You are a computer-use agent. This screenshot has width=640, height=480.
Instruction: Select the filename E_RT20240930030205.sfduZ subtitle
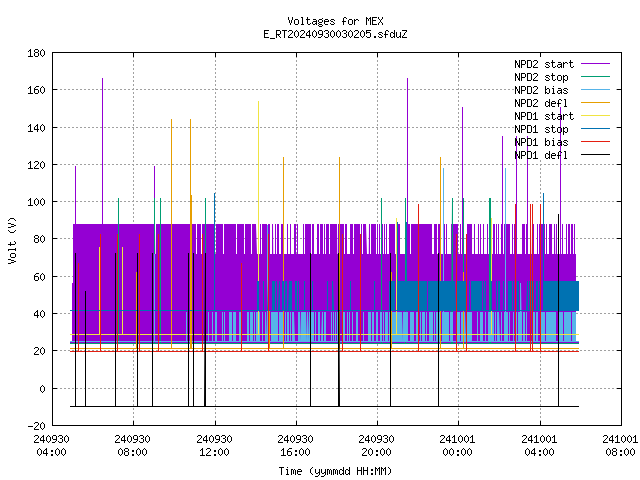[335, 34]
